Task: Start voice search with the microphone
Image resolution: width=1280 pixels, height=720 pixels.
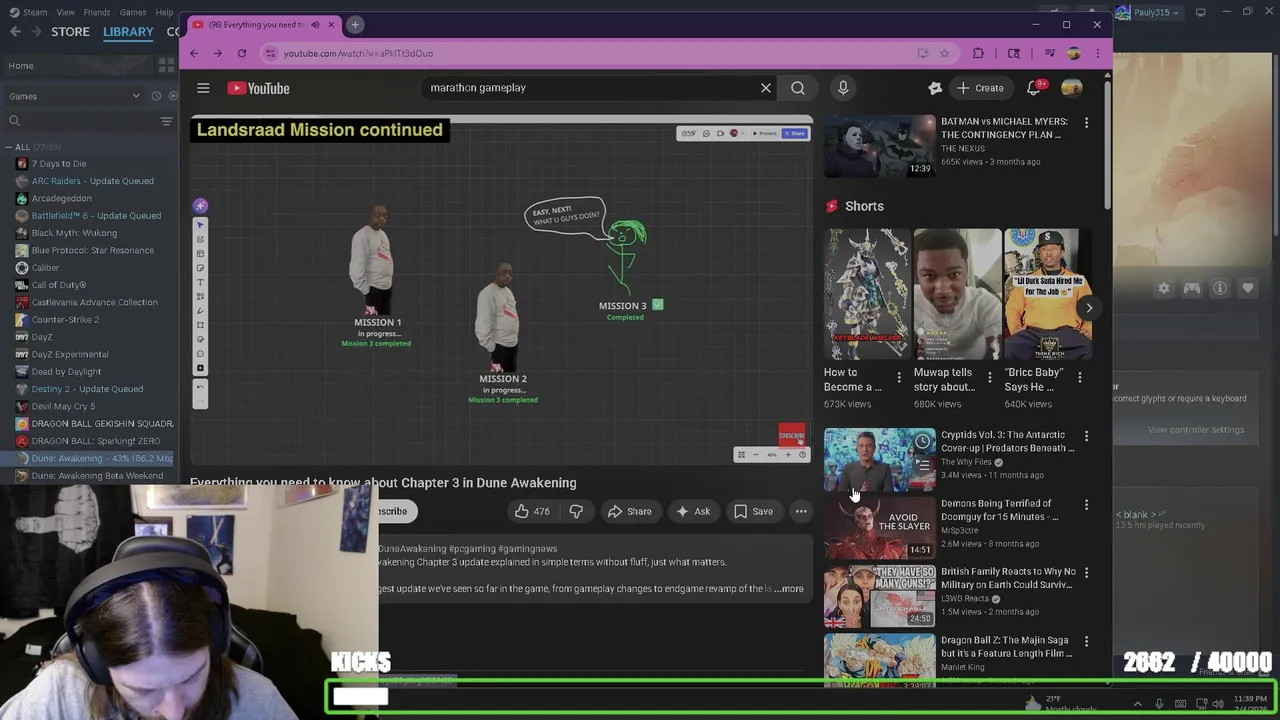Action: click(843, 88)
